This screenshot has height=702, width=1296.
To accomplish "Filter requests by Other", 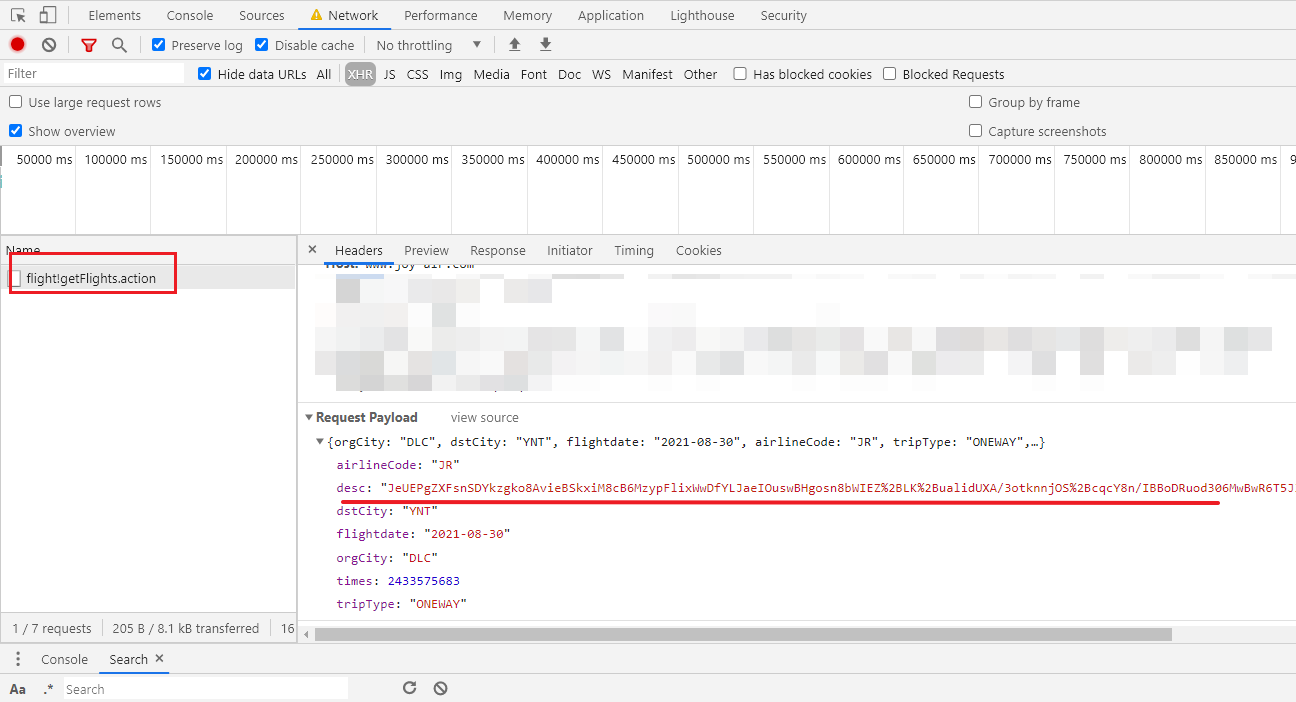I will point(701,74).
